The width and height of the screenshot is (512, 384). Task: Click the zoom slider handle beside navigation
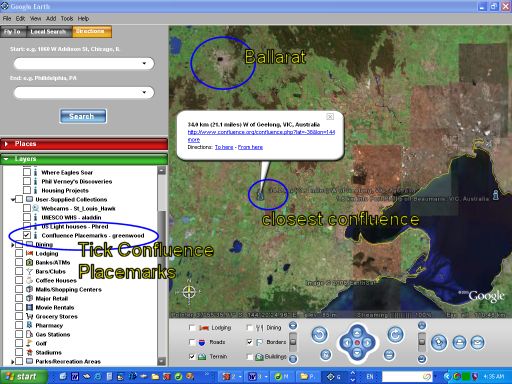point(422,342)
